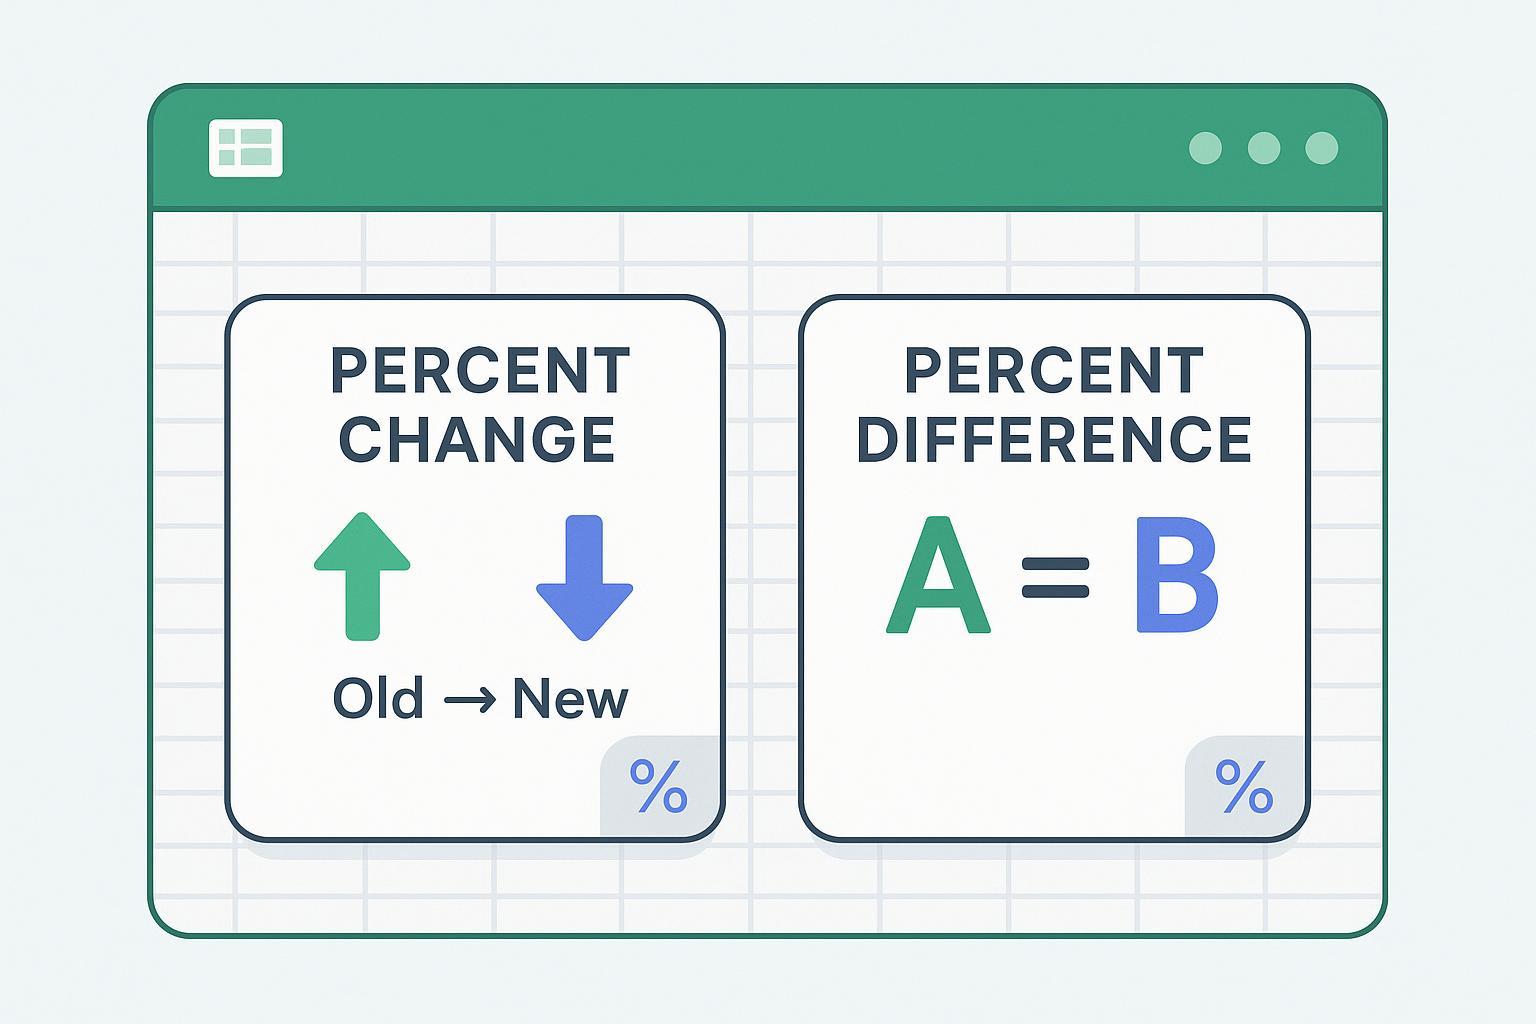Select the green letter A

coord(938,577)
